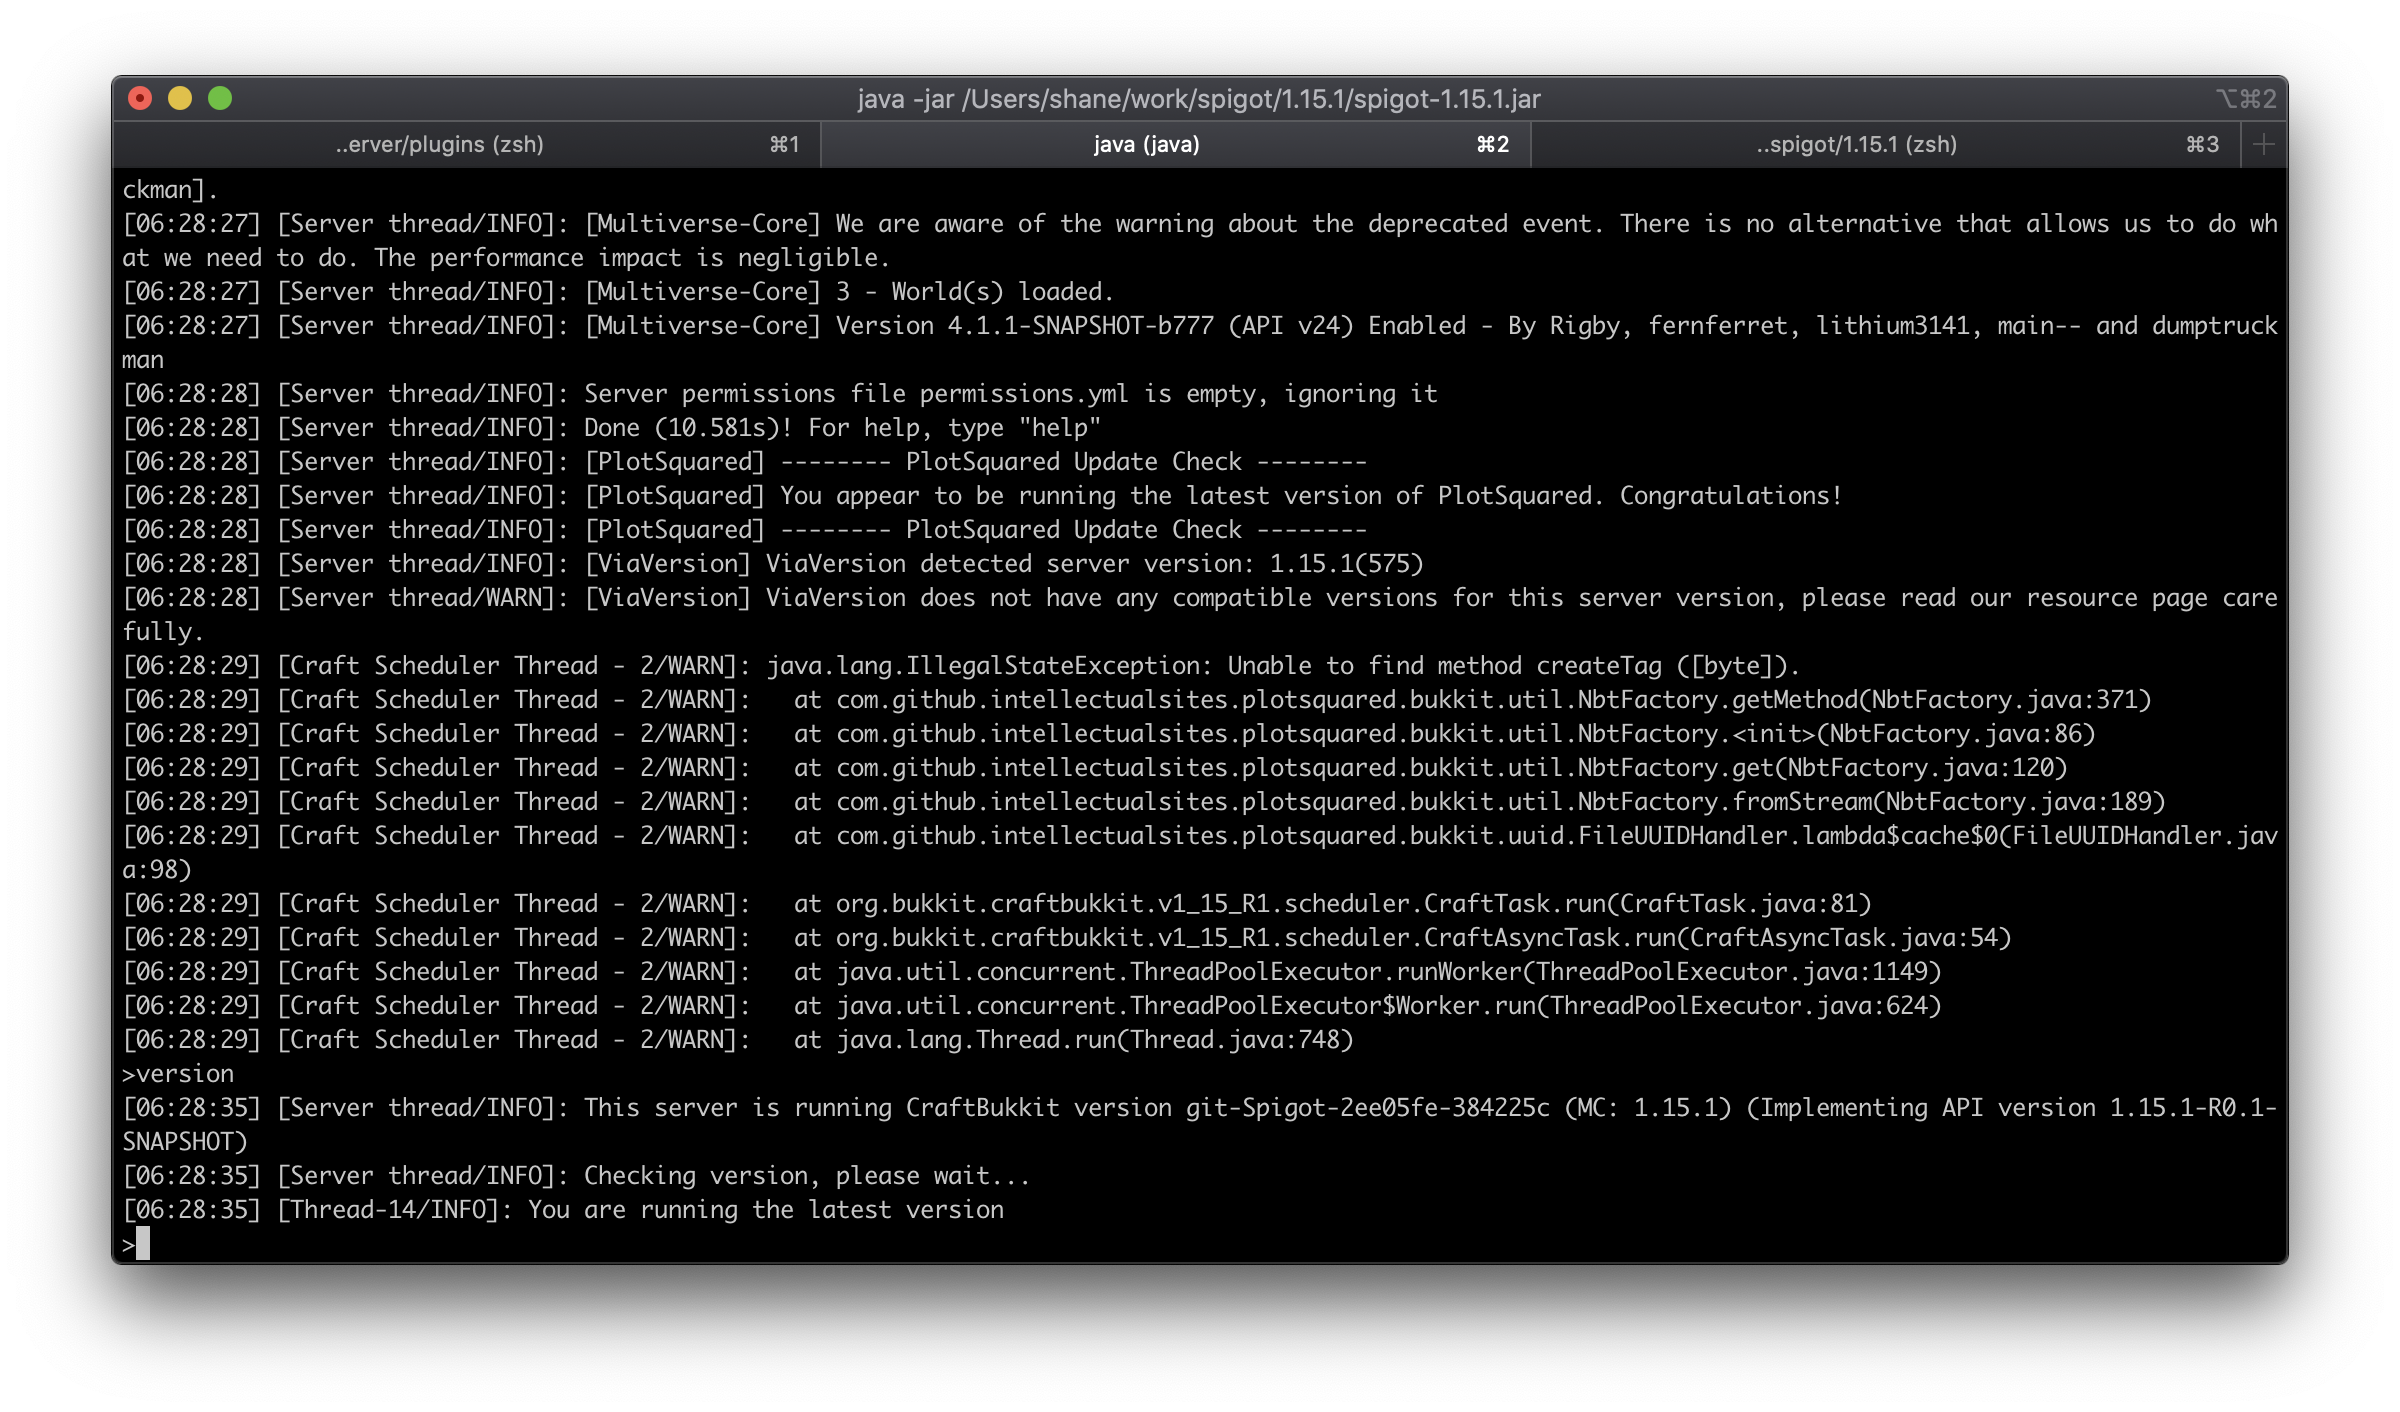Click 'You are running the latest version' line
This screenshot has height=1412, width=2400.
pyautogui.click(x=765, y=1210)
